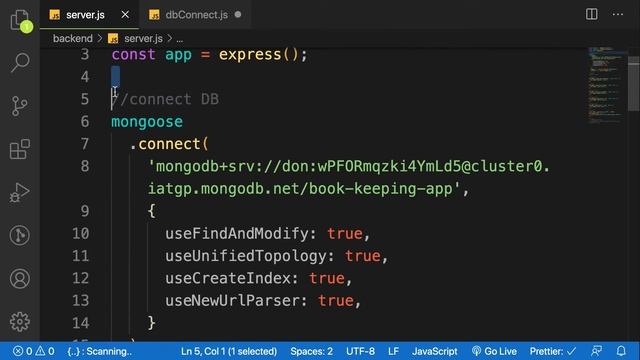Open the Search view
This screenshot has height=360, width=640.
[x=20, y=62]
